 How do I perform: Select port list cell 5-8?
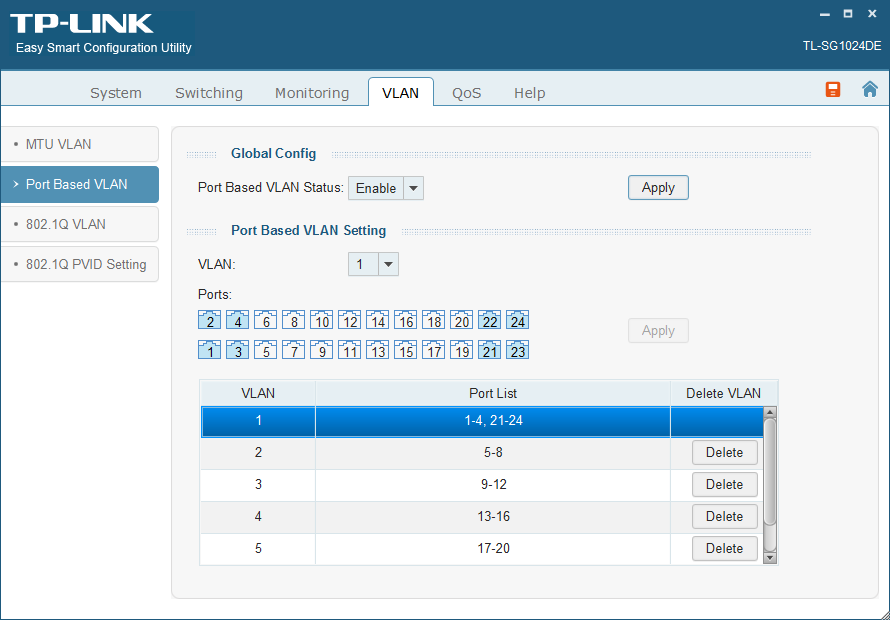493,453
